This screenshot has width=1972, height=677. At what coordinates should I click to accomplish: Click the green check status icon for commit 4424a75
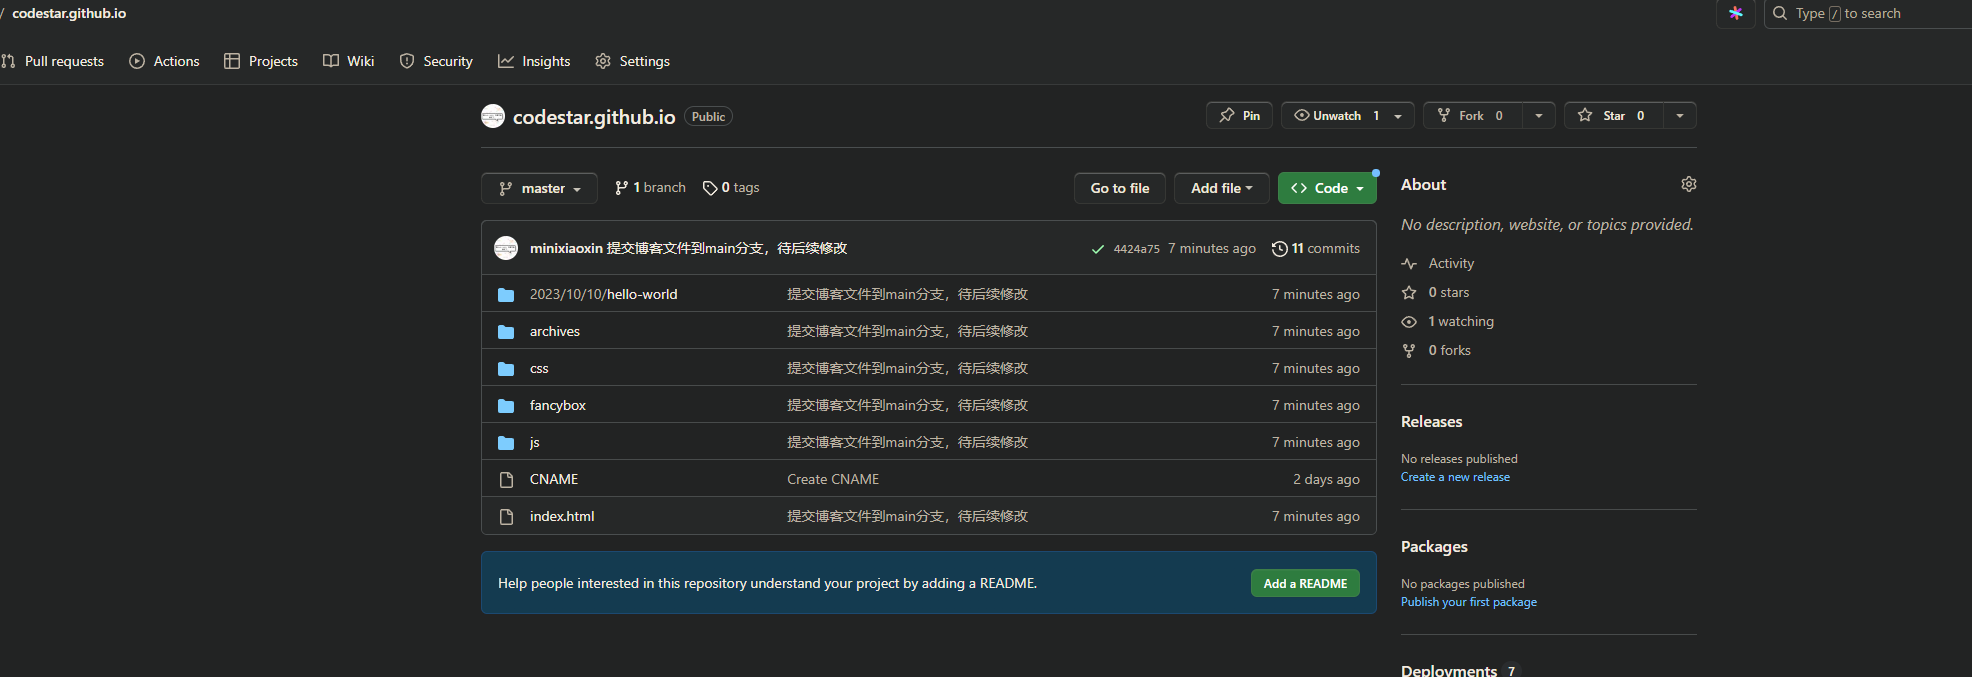[x=1098, y=249]
